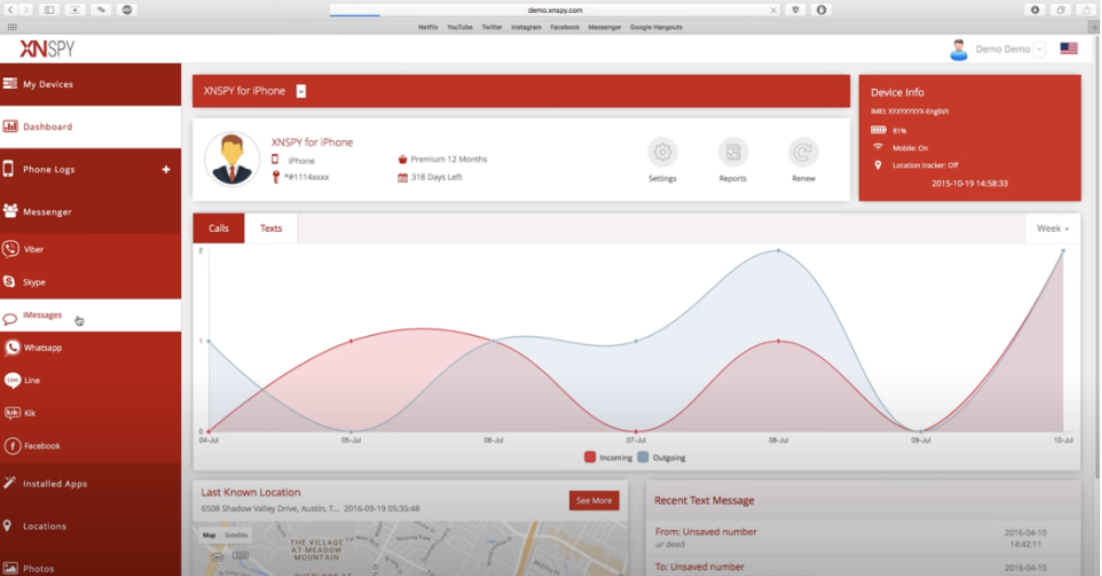Click 318 Days Left text
The image size is (1102, 576).
(436, 177)
